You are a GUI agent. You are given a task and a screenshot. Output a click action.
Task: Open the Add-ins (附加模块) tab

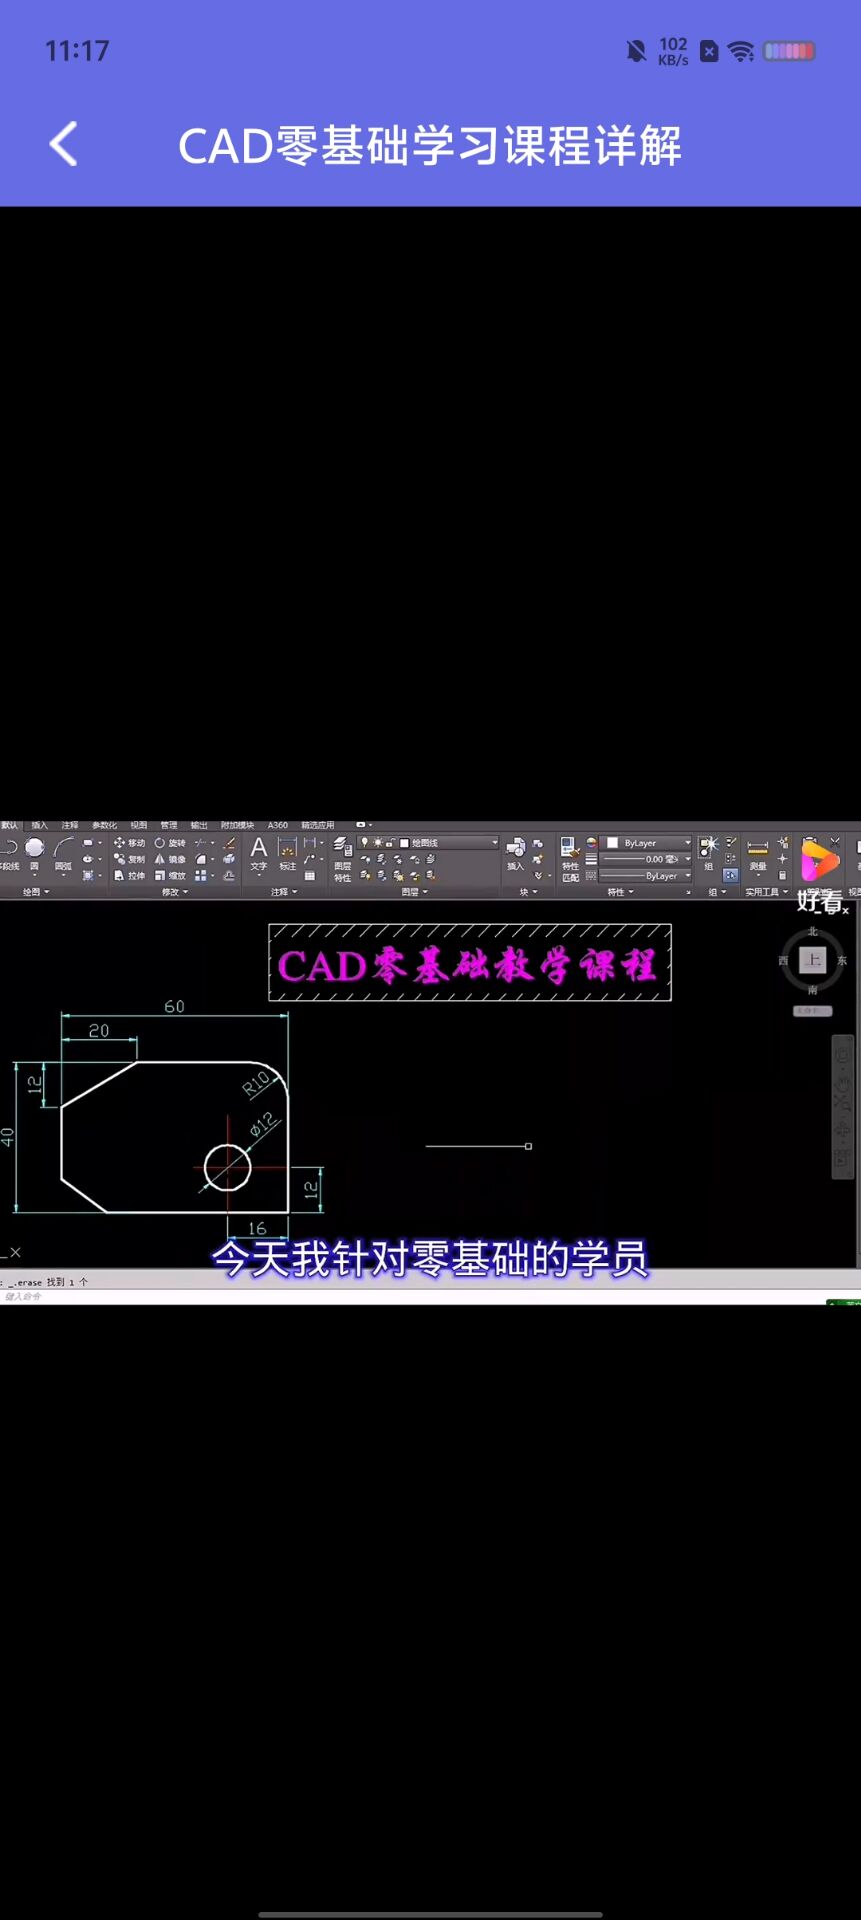237,825
